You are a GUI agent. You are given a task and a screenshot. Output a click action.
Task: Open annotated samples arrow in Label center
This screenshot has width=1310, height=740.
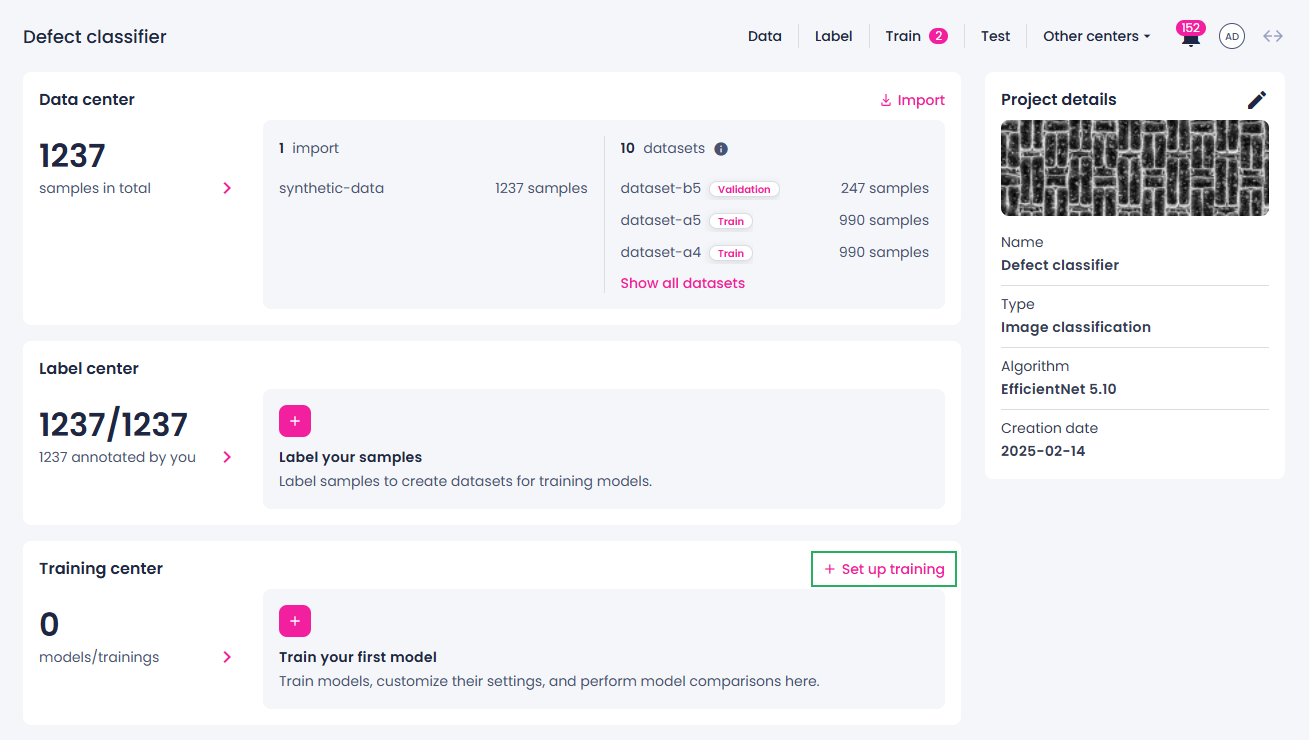point(227,457)
